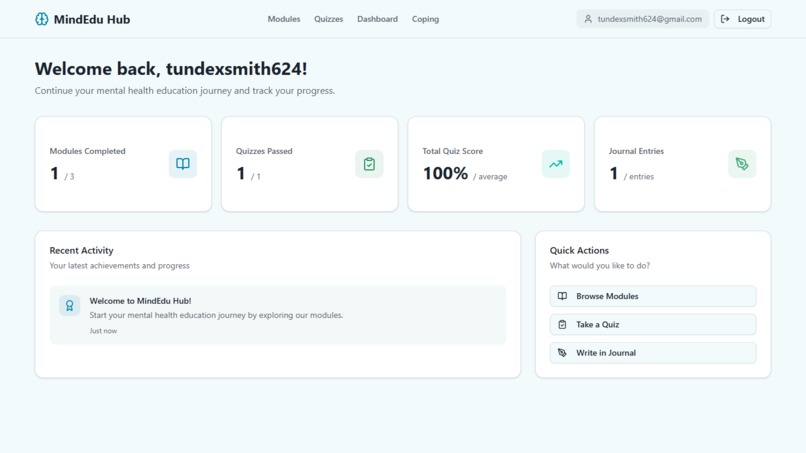The height and width of the screenshot is (453, 806).
Task: Click 'What would you like to do?' subtitle
Action: pyautogui.click(x=600, y=266)
